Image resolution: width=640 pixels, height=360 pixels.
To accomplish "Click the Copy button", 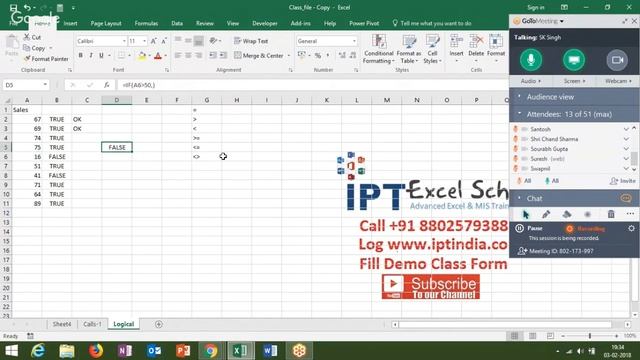I will point(35,48).
